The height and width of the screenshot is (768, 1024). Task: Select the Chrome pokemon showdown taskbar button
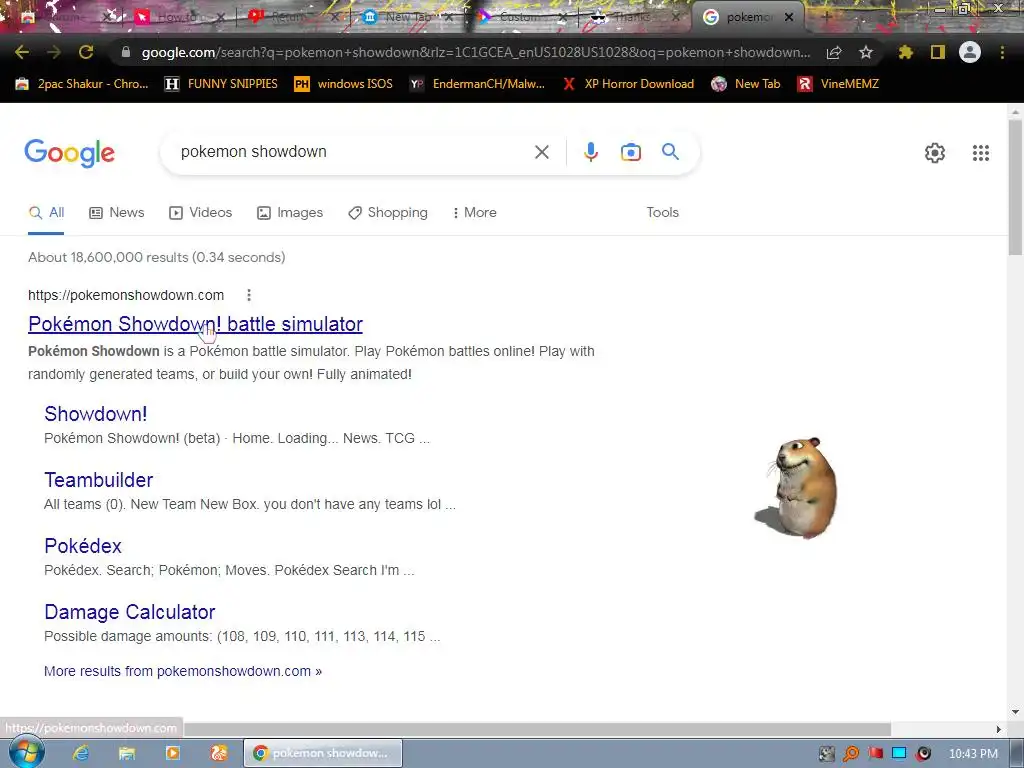coord(323,753)
